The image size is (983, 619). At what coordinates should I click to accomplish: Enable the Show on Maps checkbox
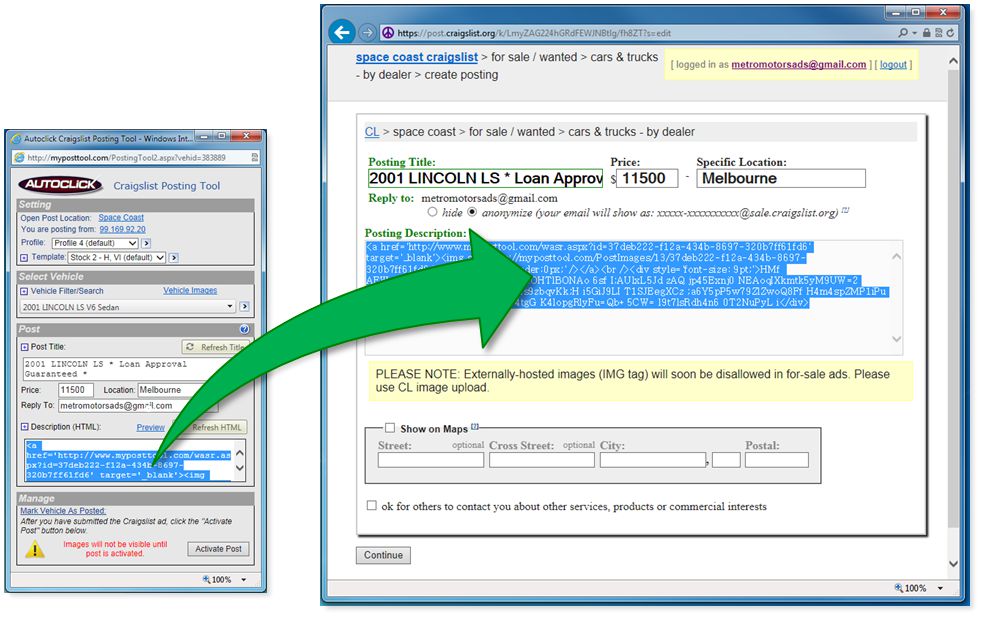click(x=390, y=428)
